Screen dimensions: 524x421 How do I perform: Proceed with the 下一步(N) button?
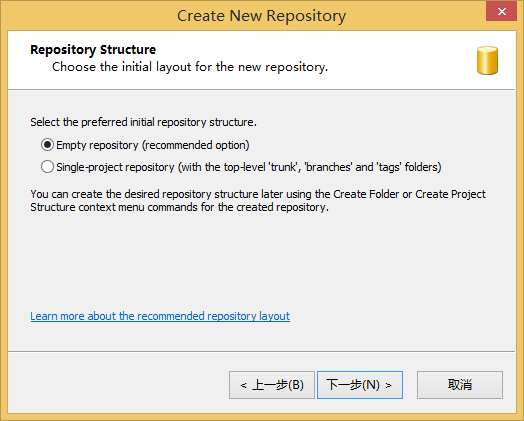coord(360,385)
